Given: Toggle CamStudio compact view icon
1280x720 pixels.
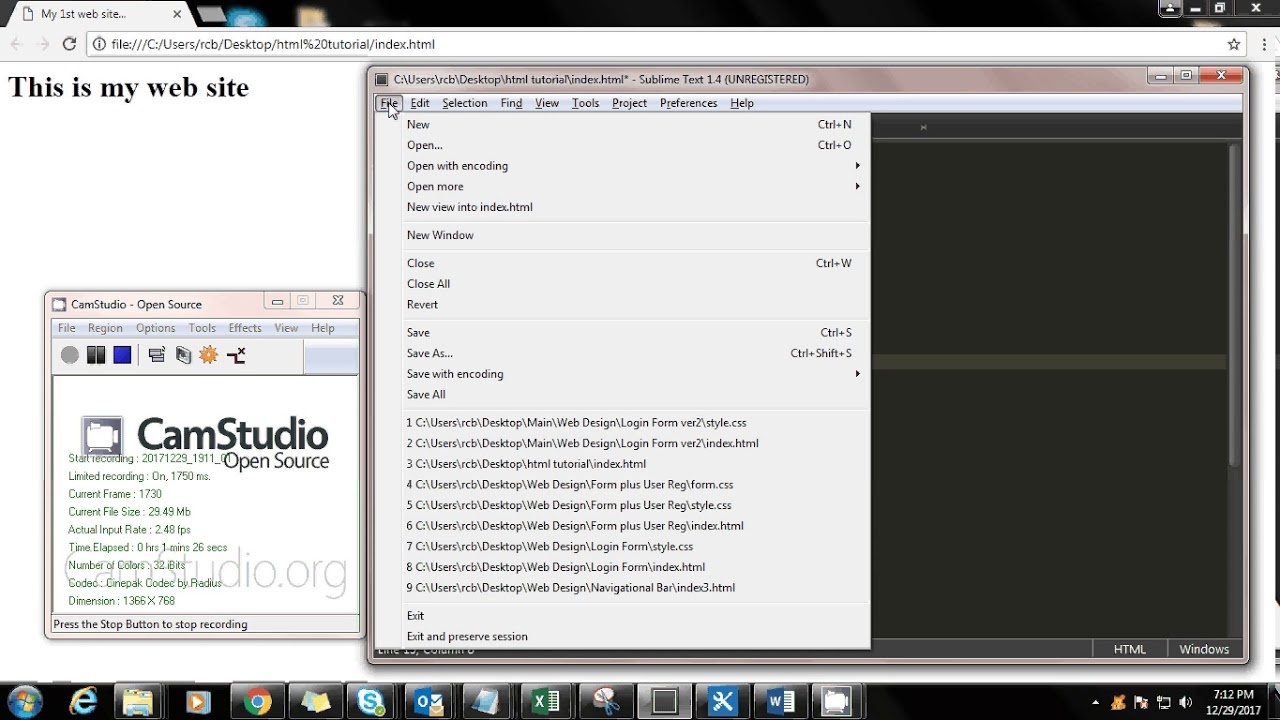Looking at the screenshot, I should (x=157, y=355).
